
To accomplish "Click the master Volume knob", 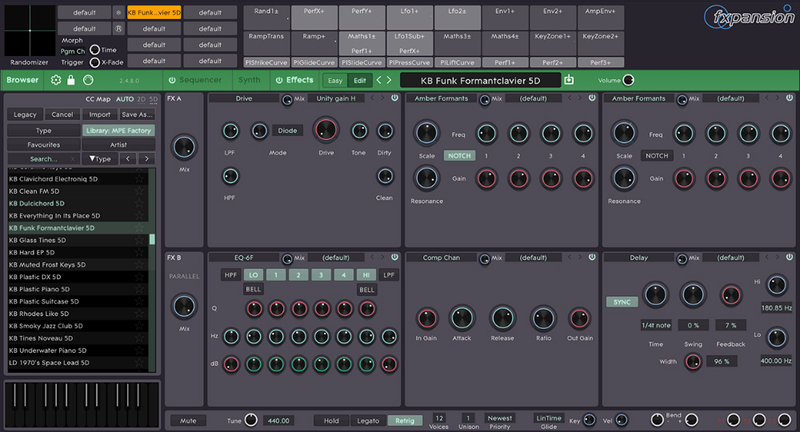I will pyautogui.click(x=629, y=80).
